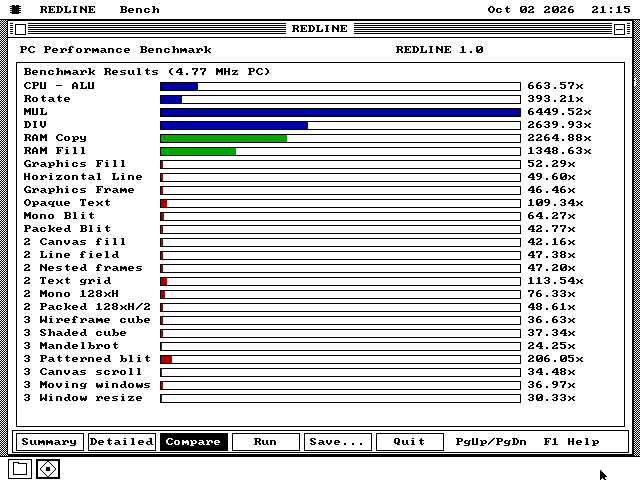640x480 pixels.
Task: Select the 'Horizontal Line' row label
Action: [x=83, y=177]
